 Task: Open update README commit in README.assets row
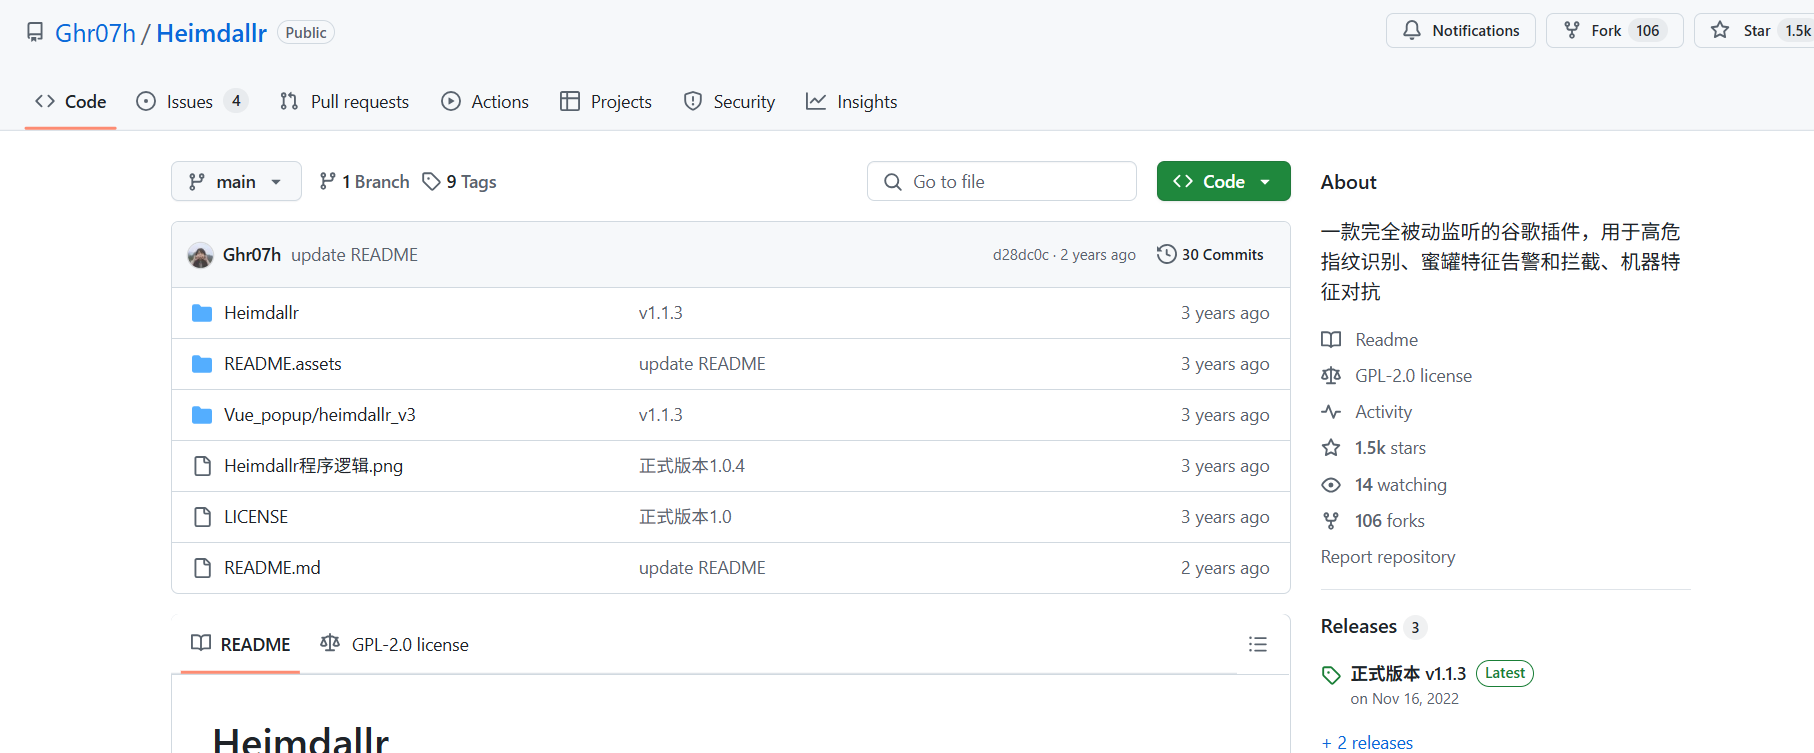[702, 364]
